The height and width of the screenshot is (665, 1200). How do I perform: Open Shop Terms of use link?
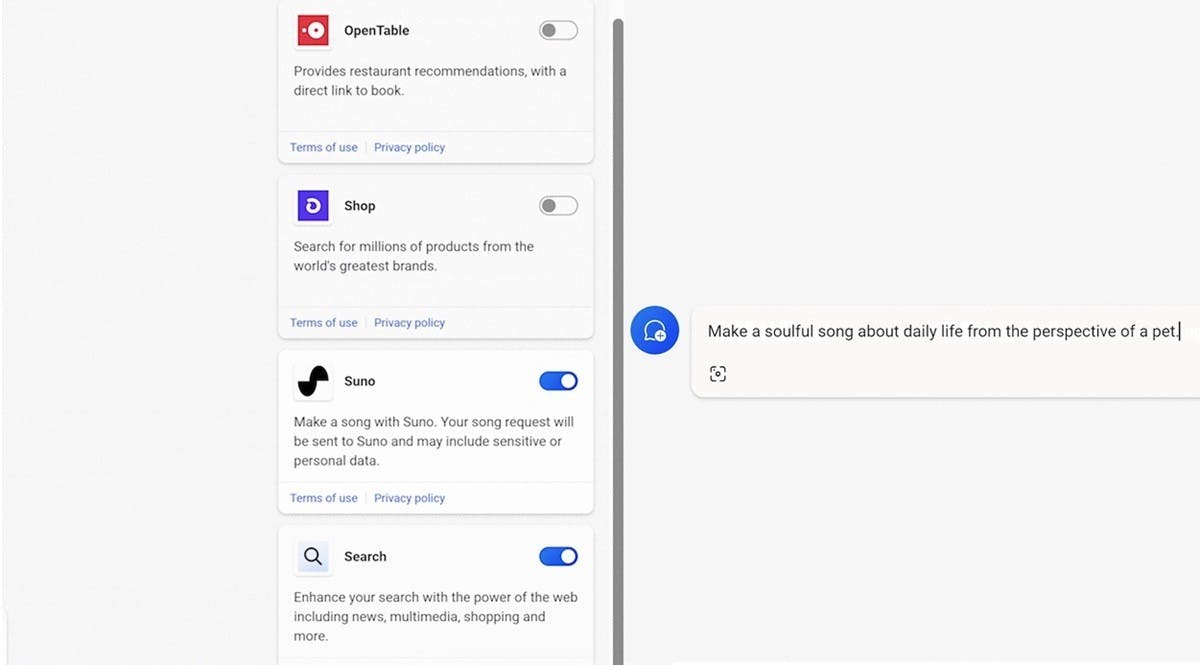click(x=323, y=322)
